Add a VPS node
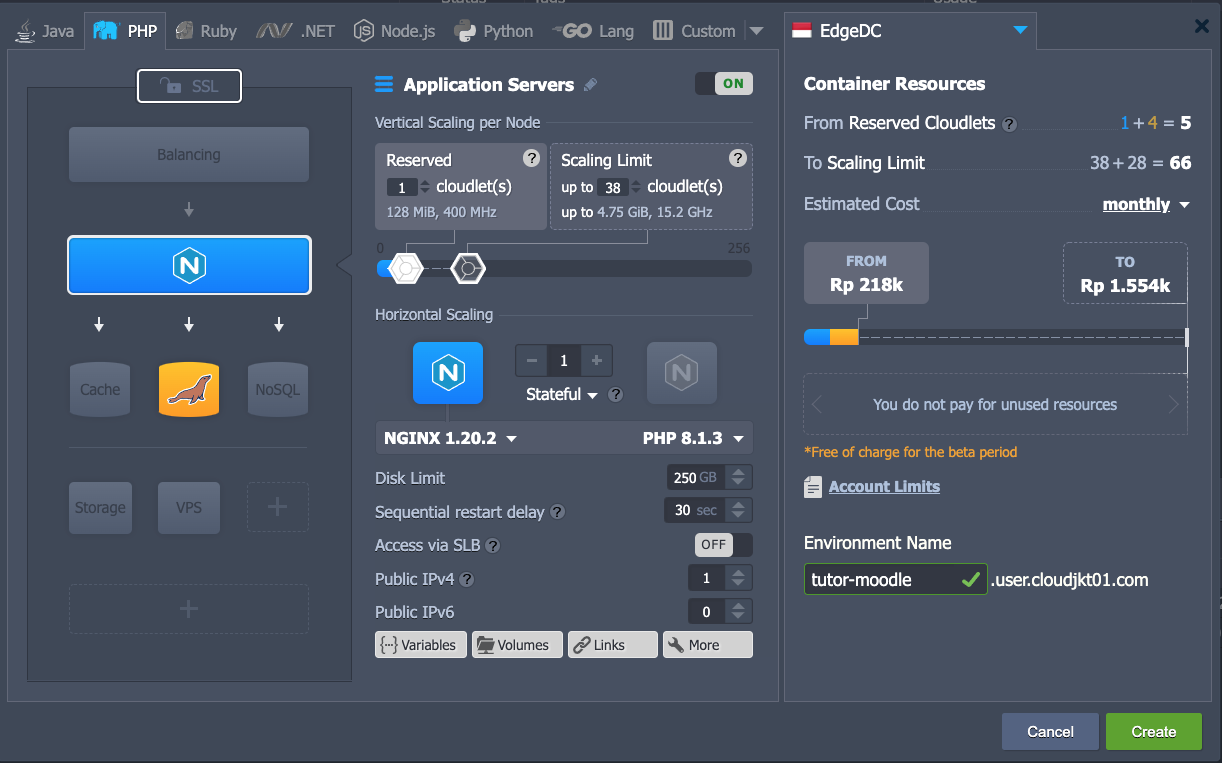Viewport: 1222px width, 763px height. 189,507
